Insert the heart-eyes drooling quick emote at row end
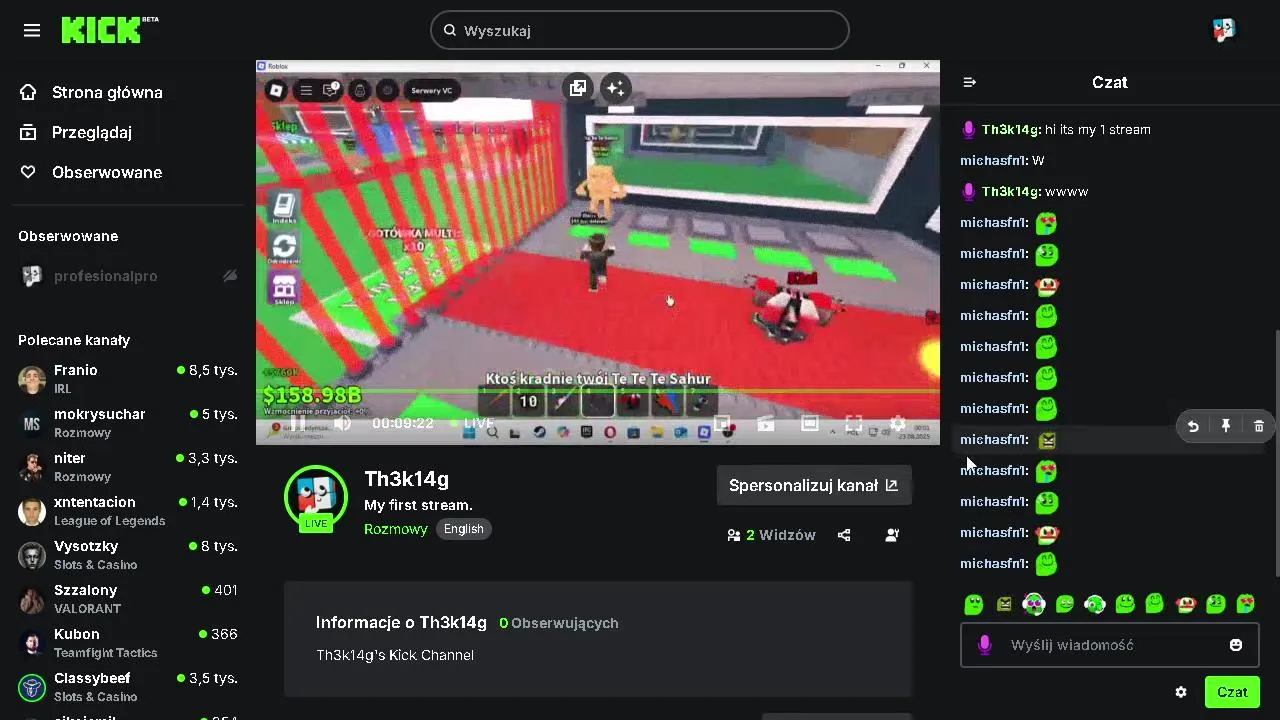 (x=1246, y=604)
